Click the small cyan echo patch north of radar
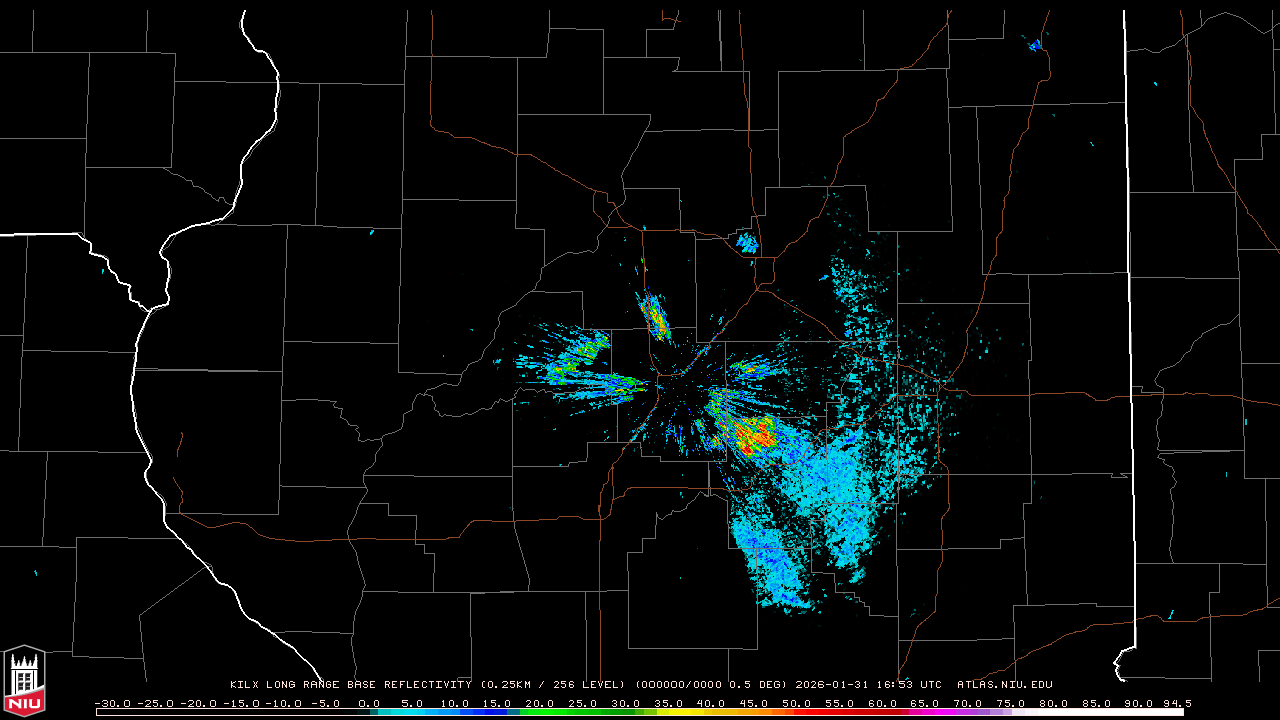The width and height of the screenshot is (1280, 720). click(747, 242)
